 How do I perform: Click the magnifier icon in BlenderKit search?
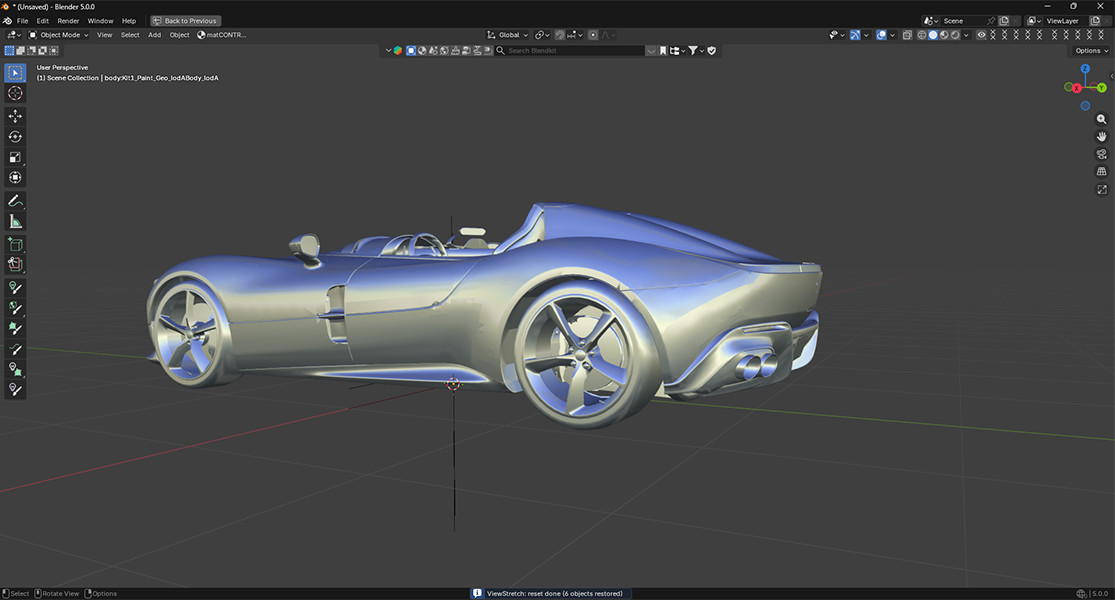click(x=501, y=50)
